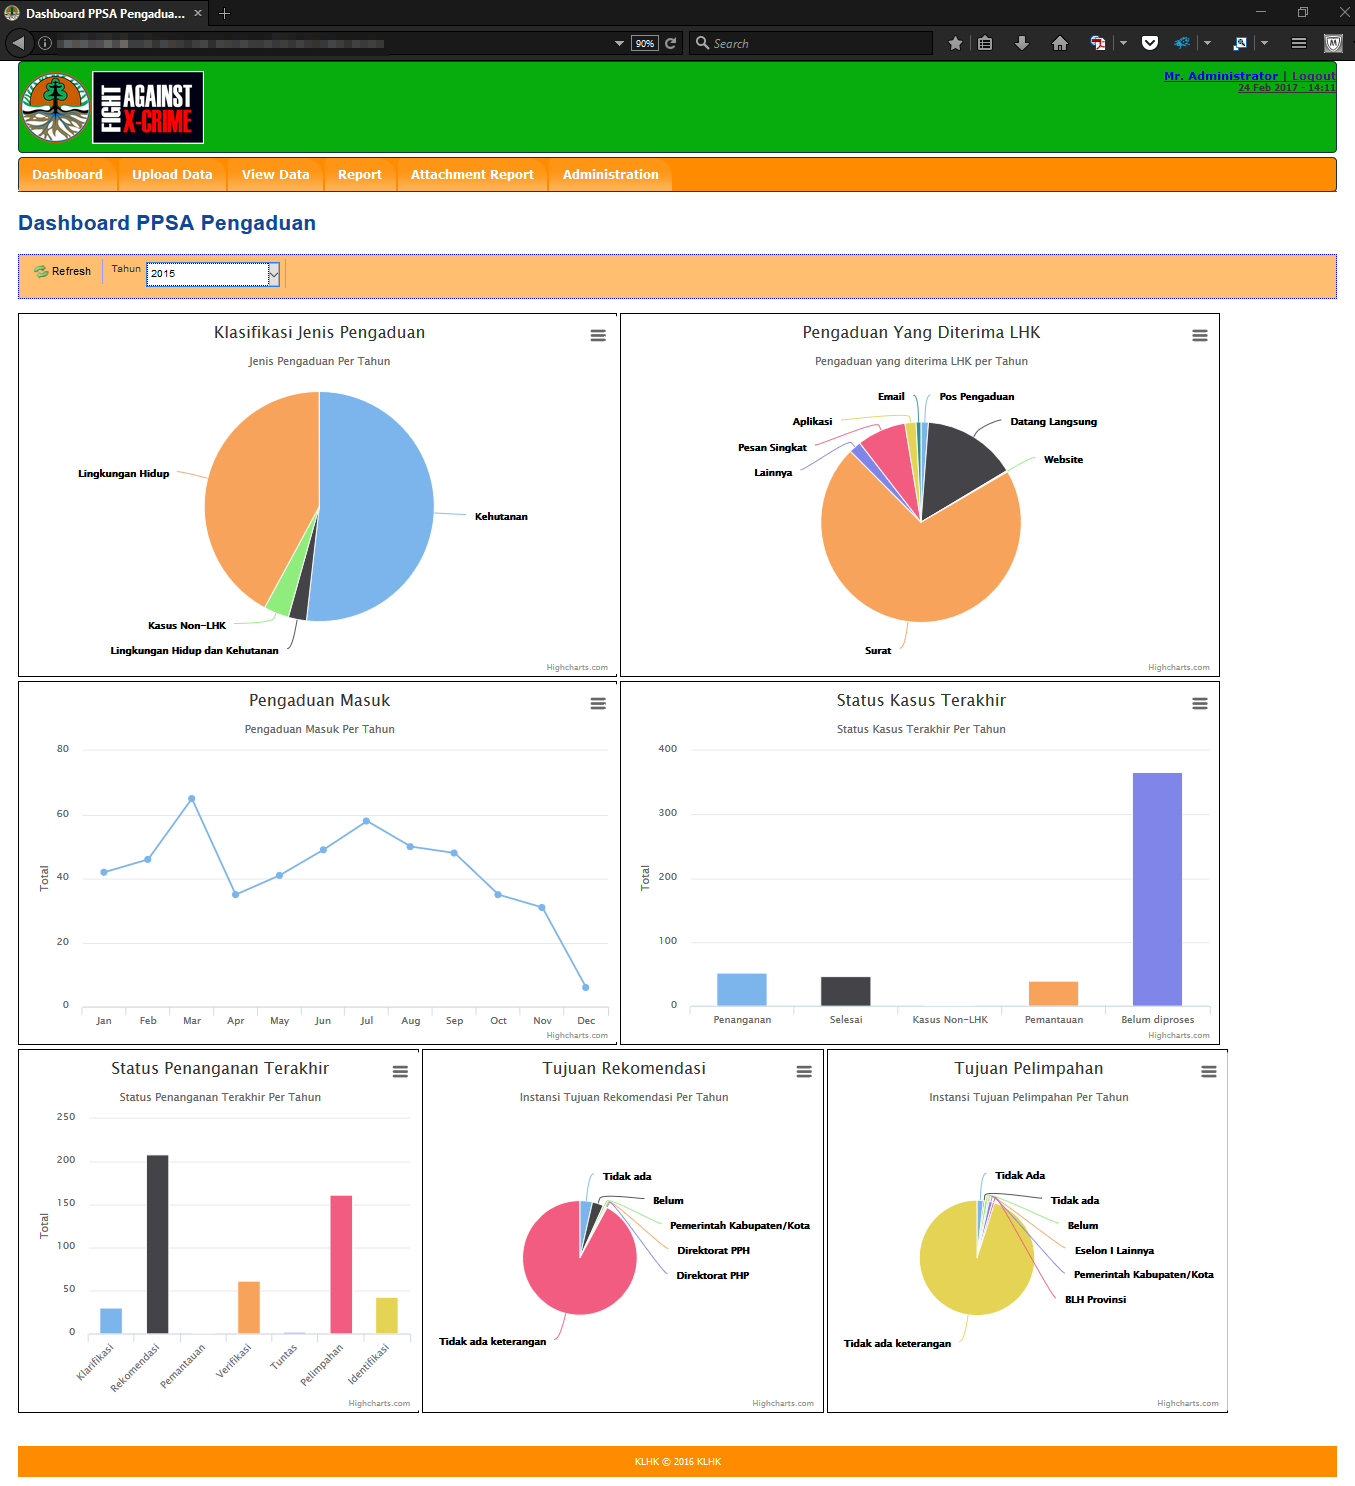Open the URL bar history dropdown arrow
1355x1486 pixels.
619,43
